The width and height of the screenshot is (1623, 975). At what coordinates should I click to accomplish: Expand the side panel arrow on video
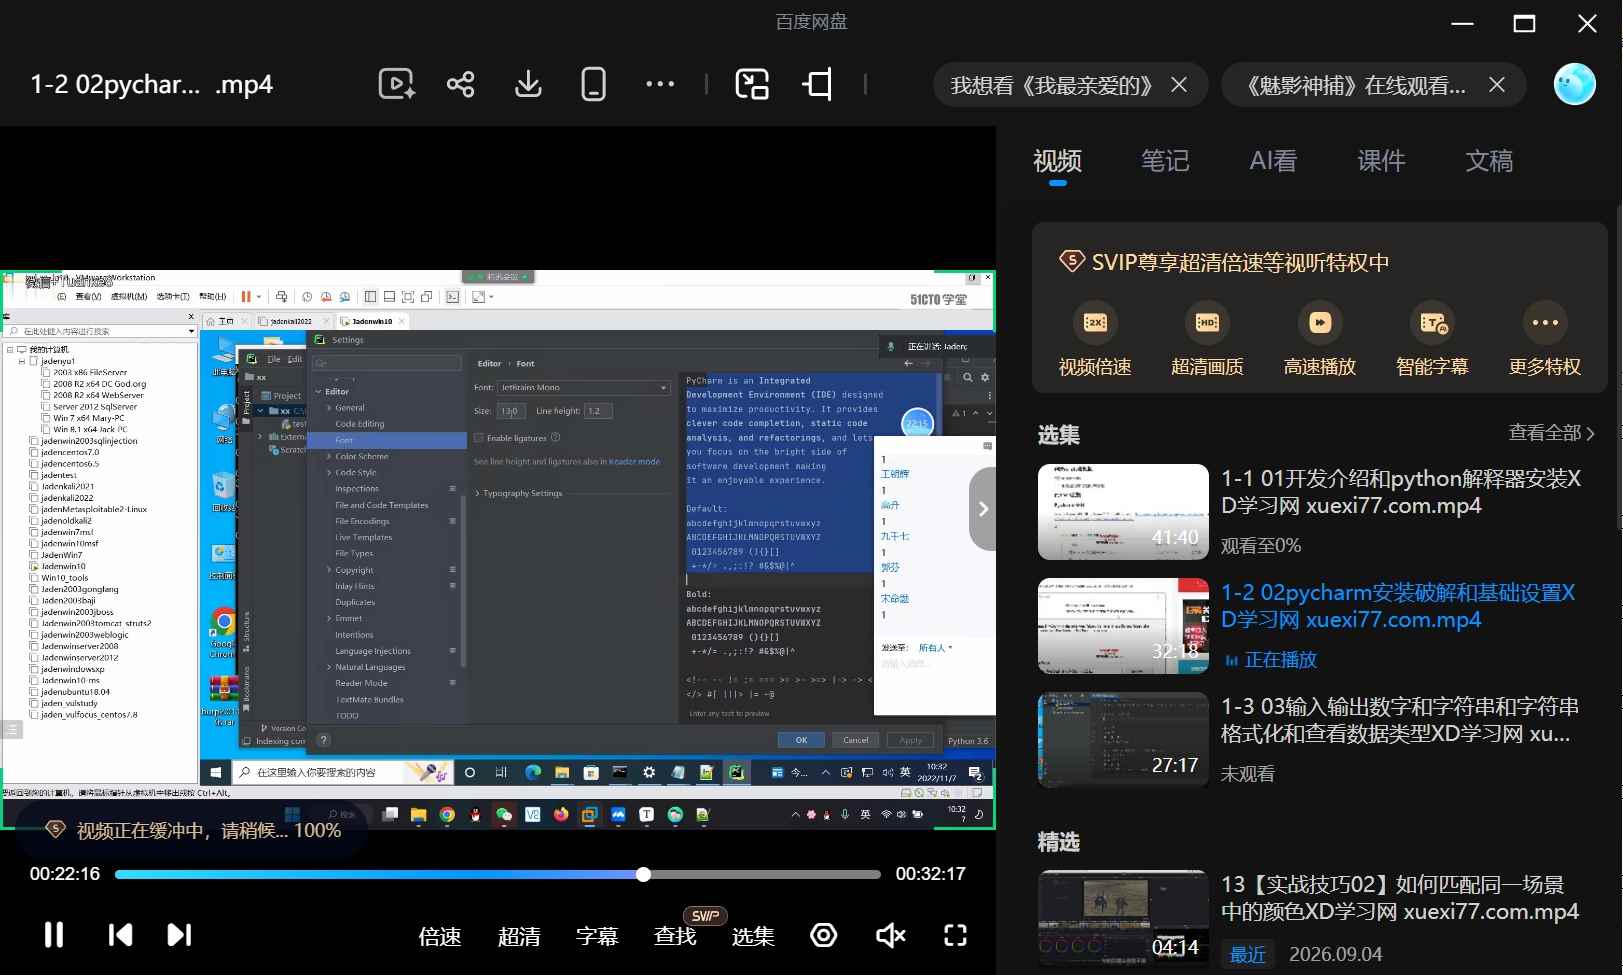983,509
